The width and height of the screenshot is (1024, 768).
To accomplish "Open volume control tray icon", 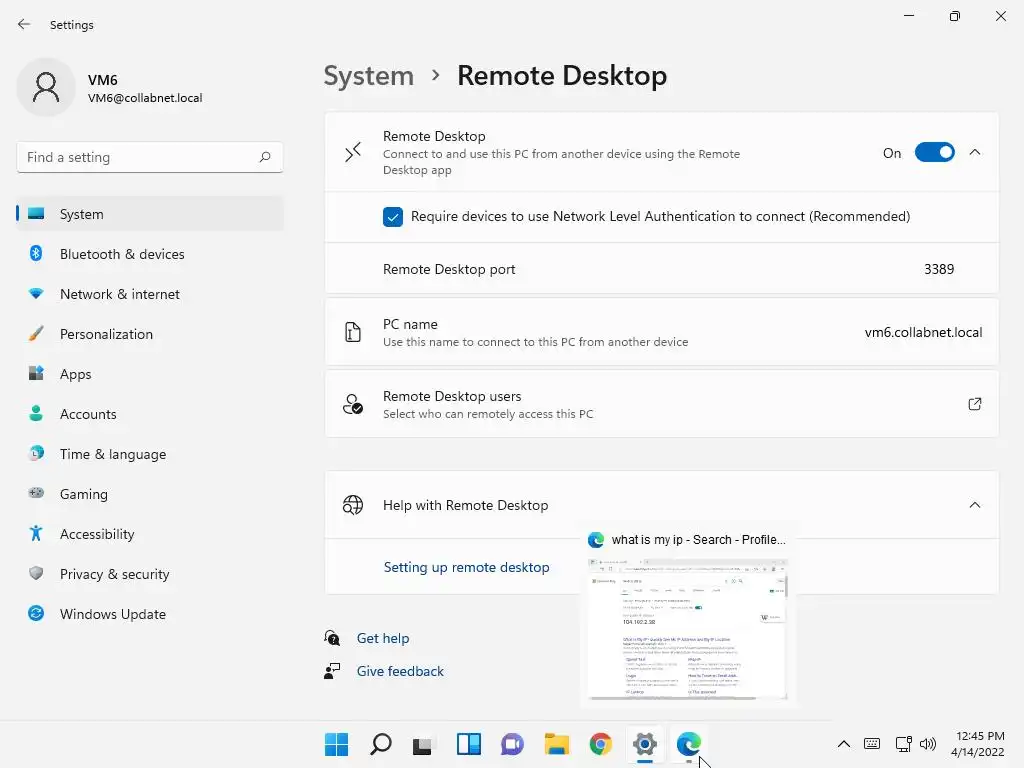I will coord(928,744).
